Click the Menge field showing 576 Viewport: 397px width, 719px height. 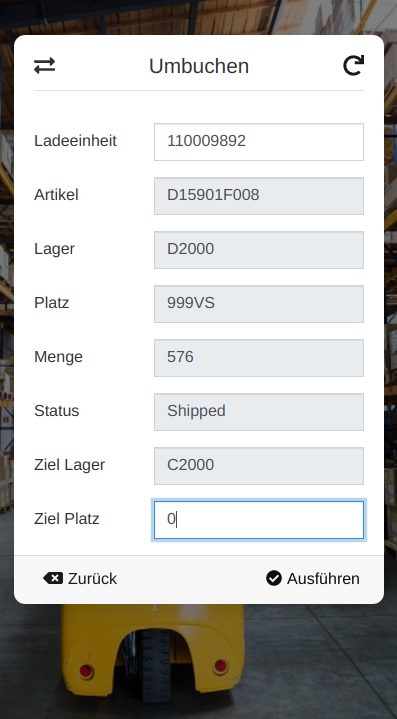click(259, 358)
